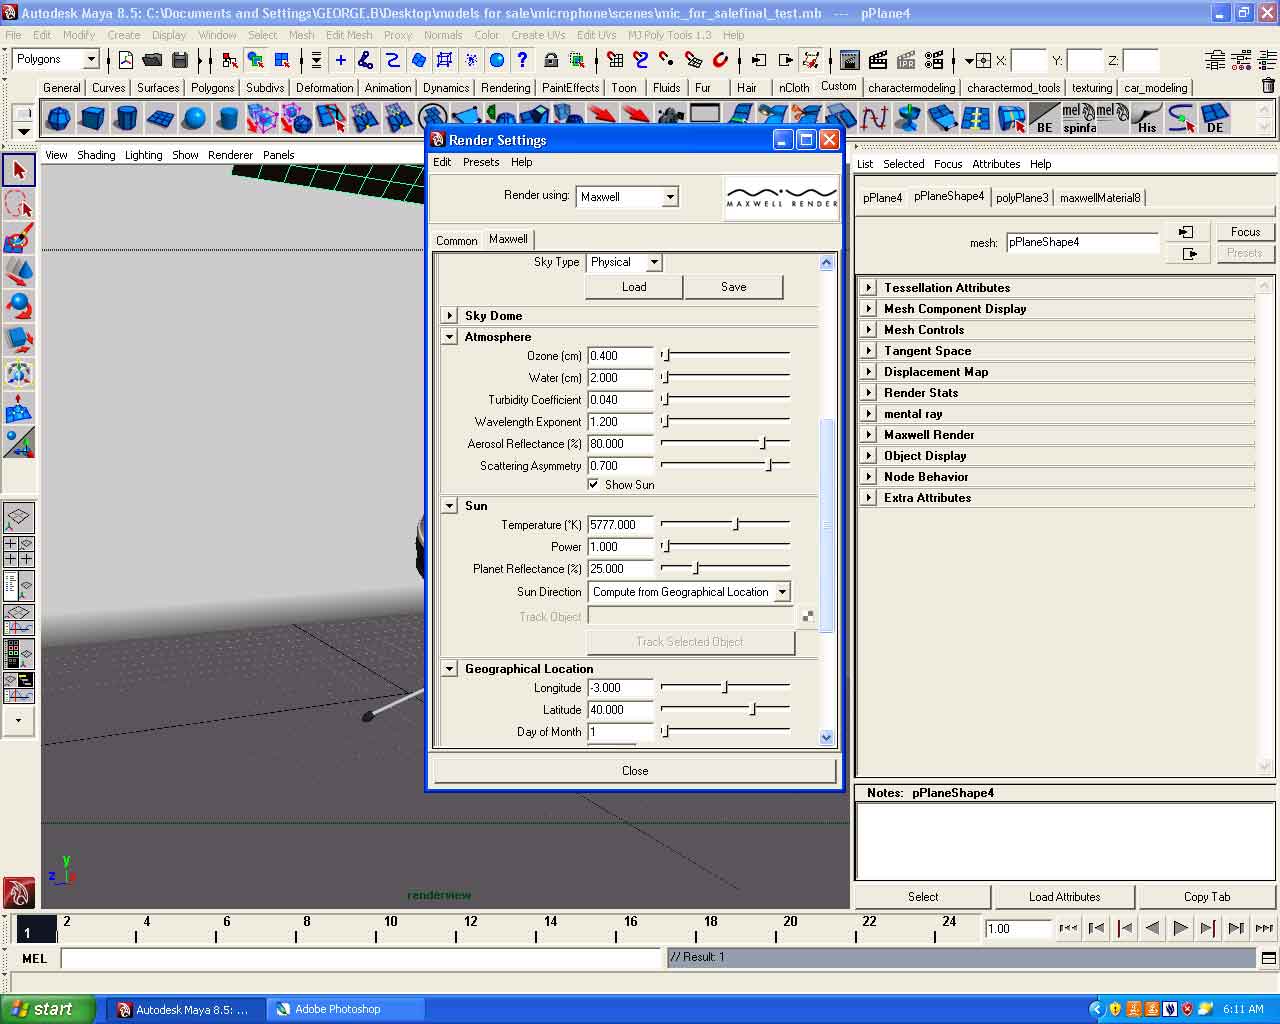Expand the Extra Attributes section
This screenshot has width=1280, height=1024.
[x=869, y=498]
